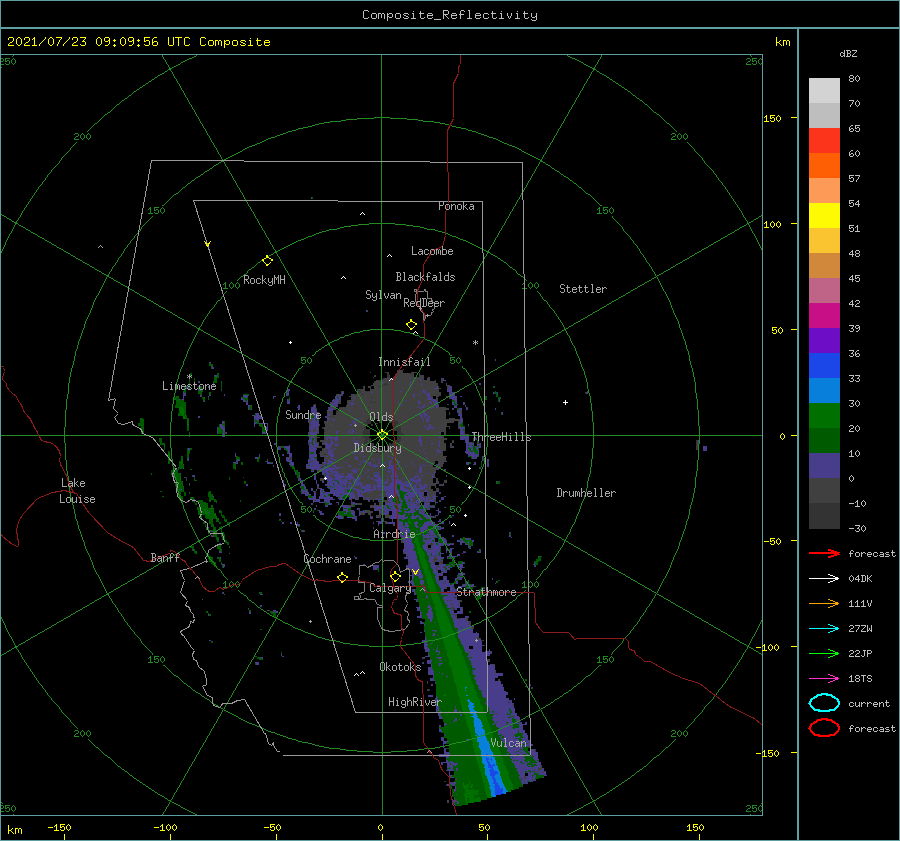Click the Limestone label

(189, 386)
